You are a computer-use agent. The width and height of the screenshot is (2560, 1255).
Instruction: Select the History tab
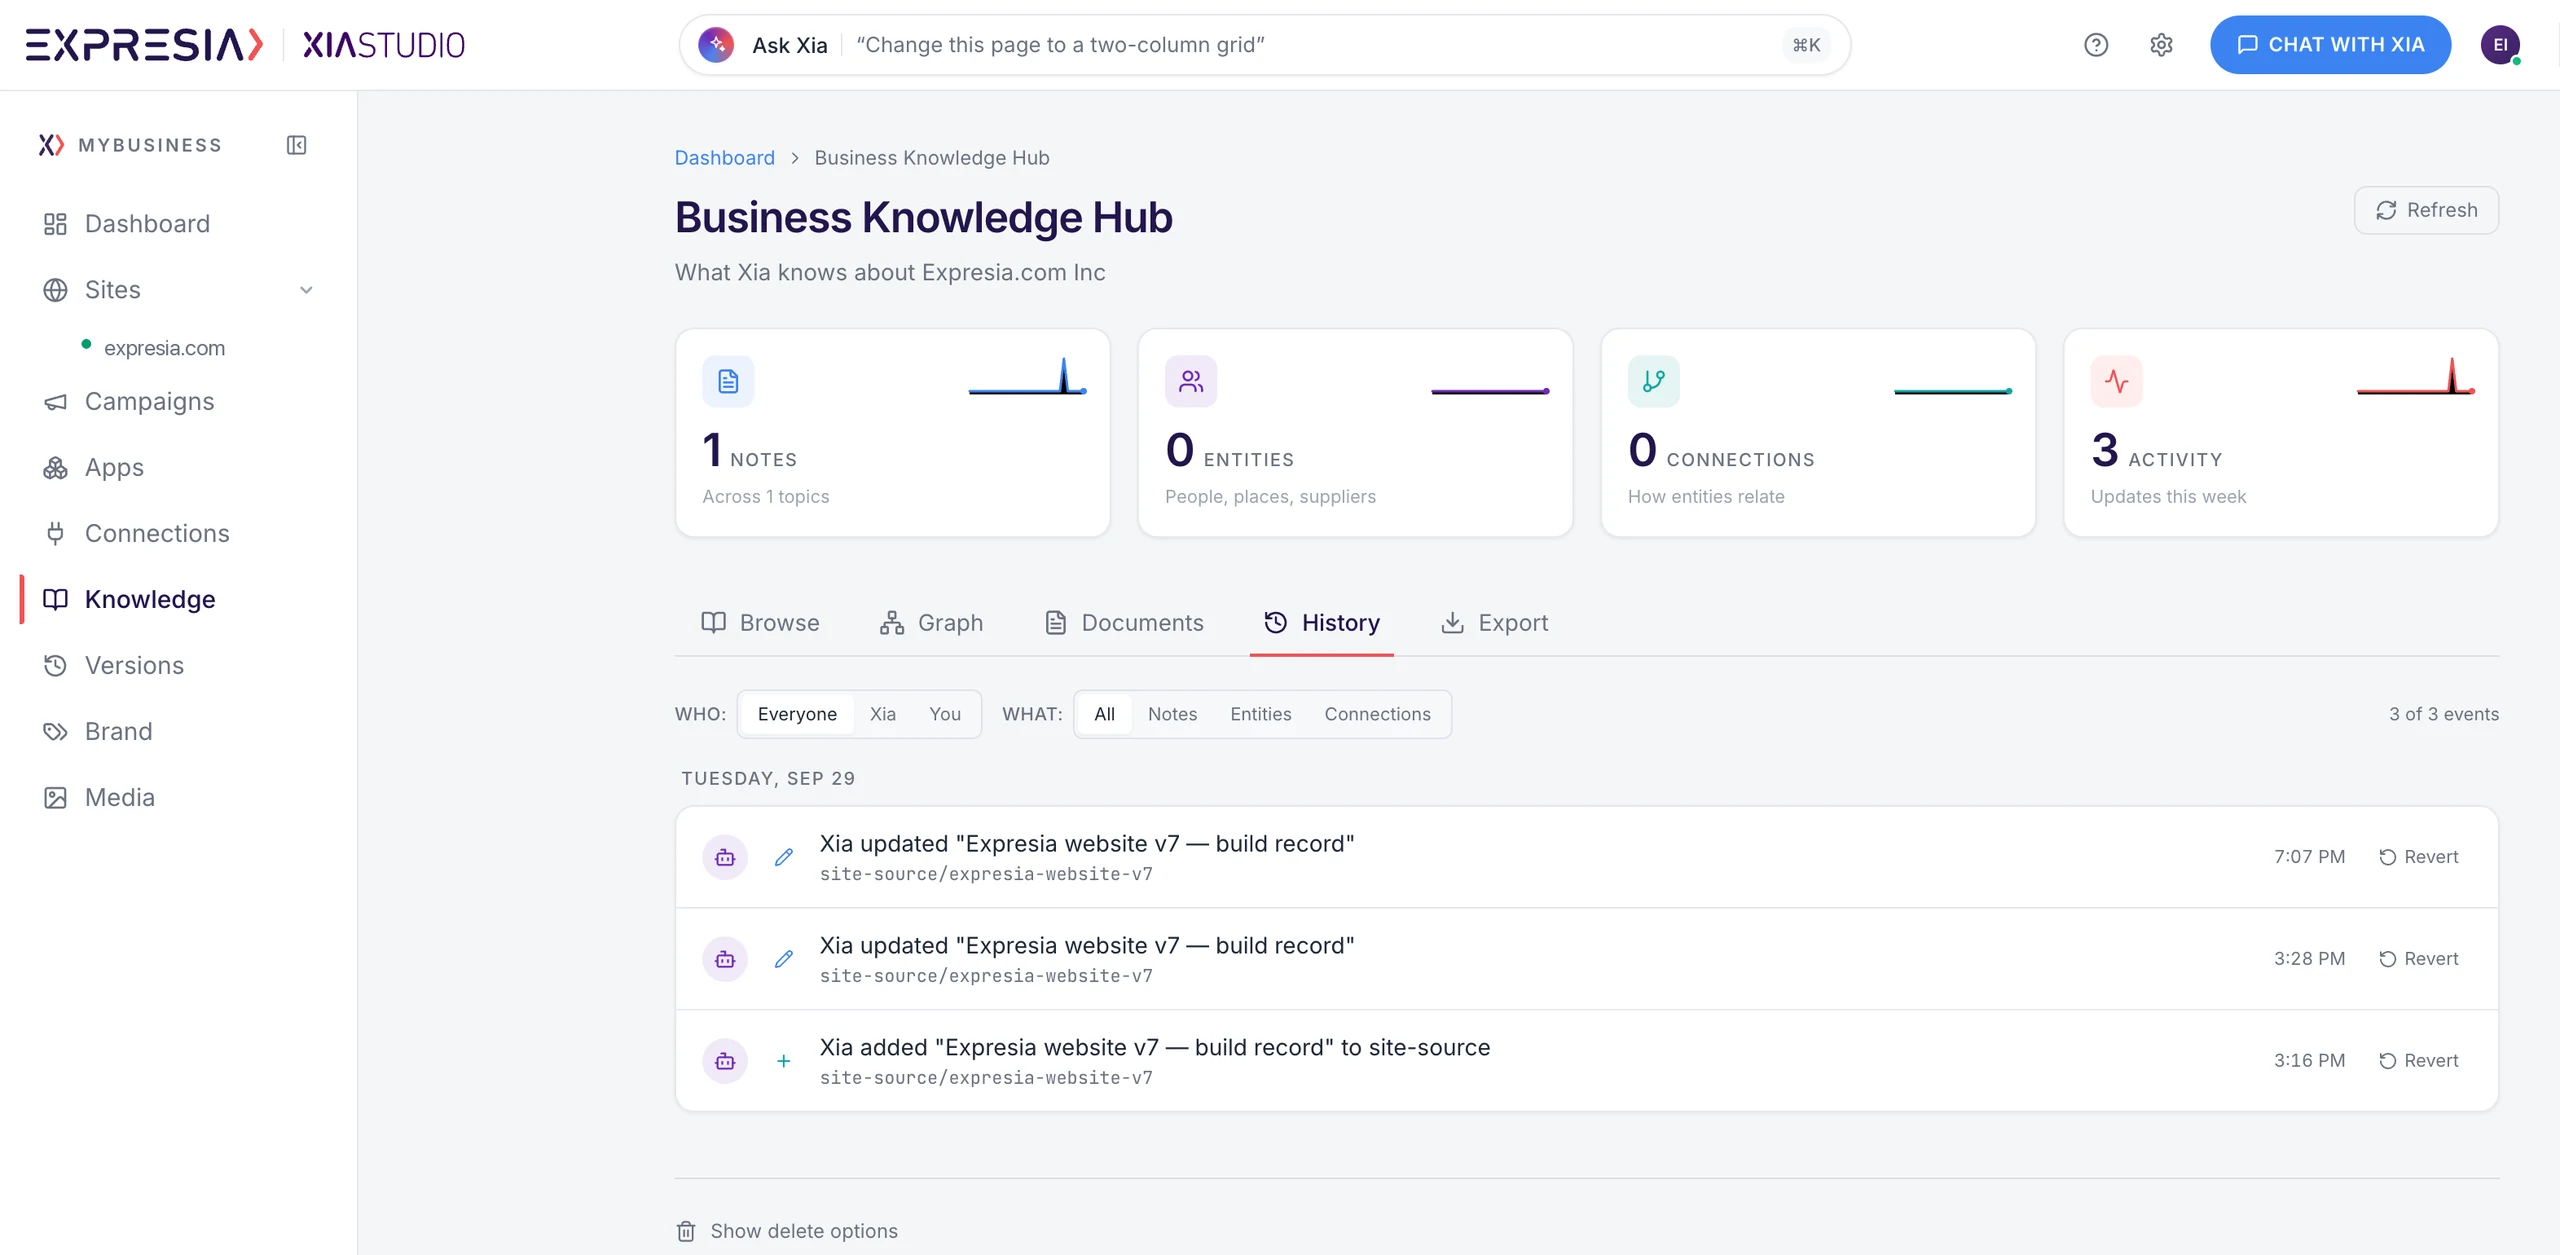(1321, 623)
